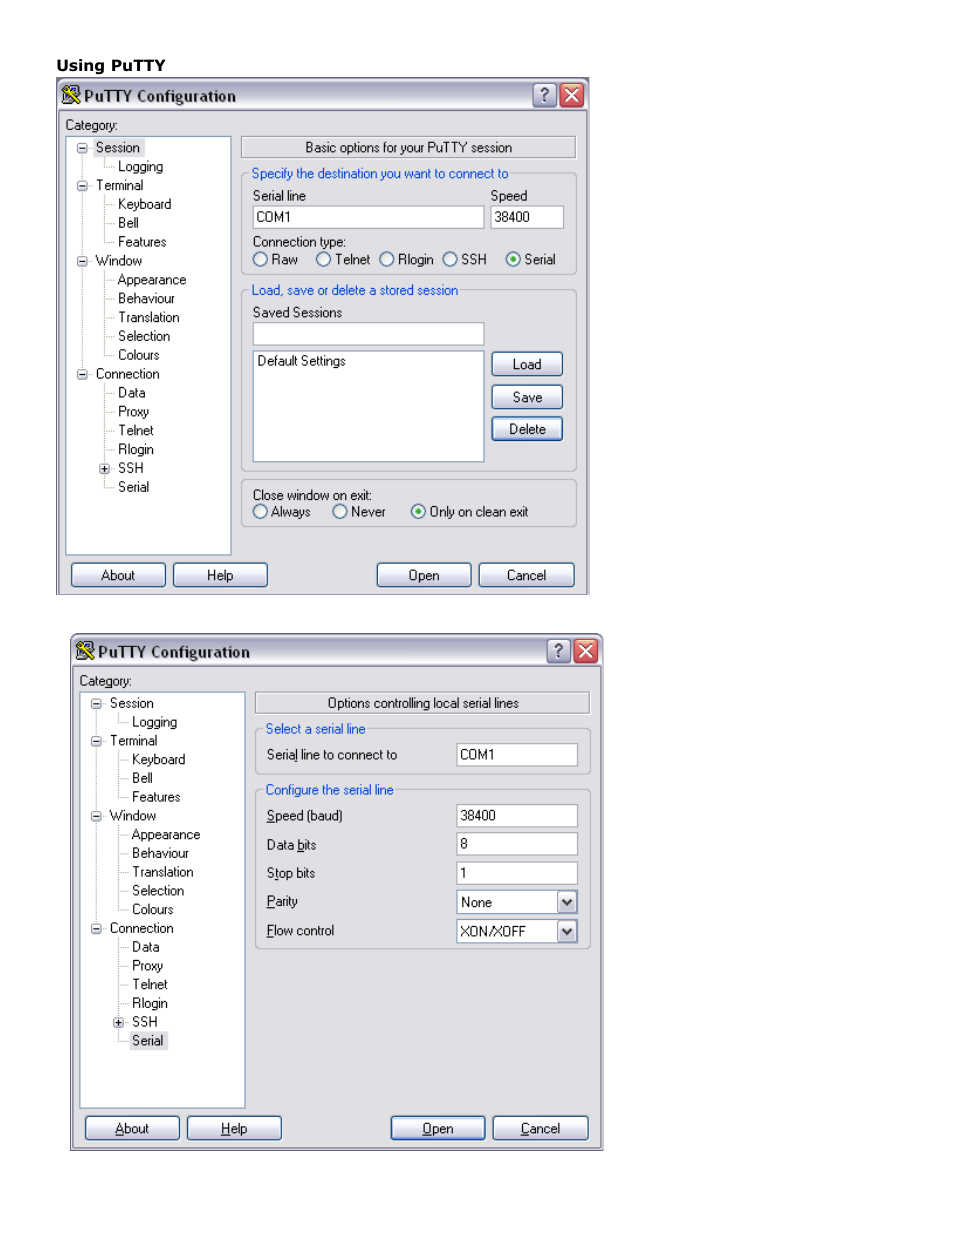Select Data in lower window category tree
The height and width of the screenshot is (1235, 954).
click(145, 947)
